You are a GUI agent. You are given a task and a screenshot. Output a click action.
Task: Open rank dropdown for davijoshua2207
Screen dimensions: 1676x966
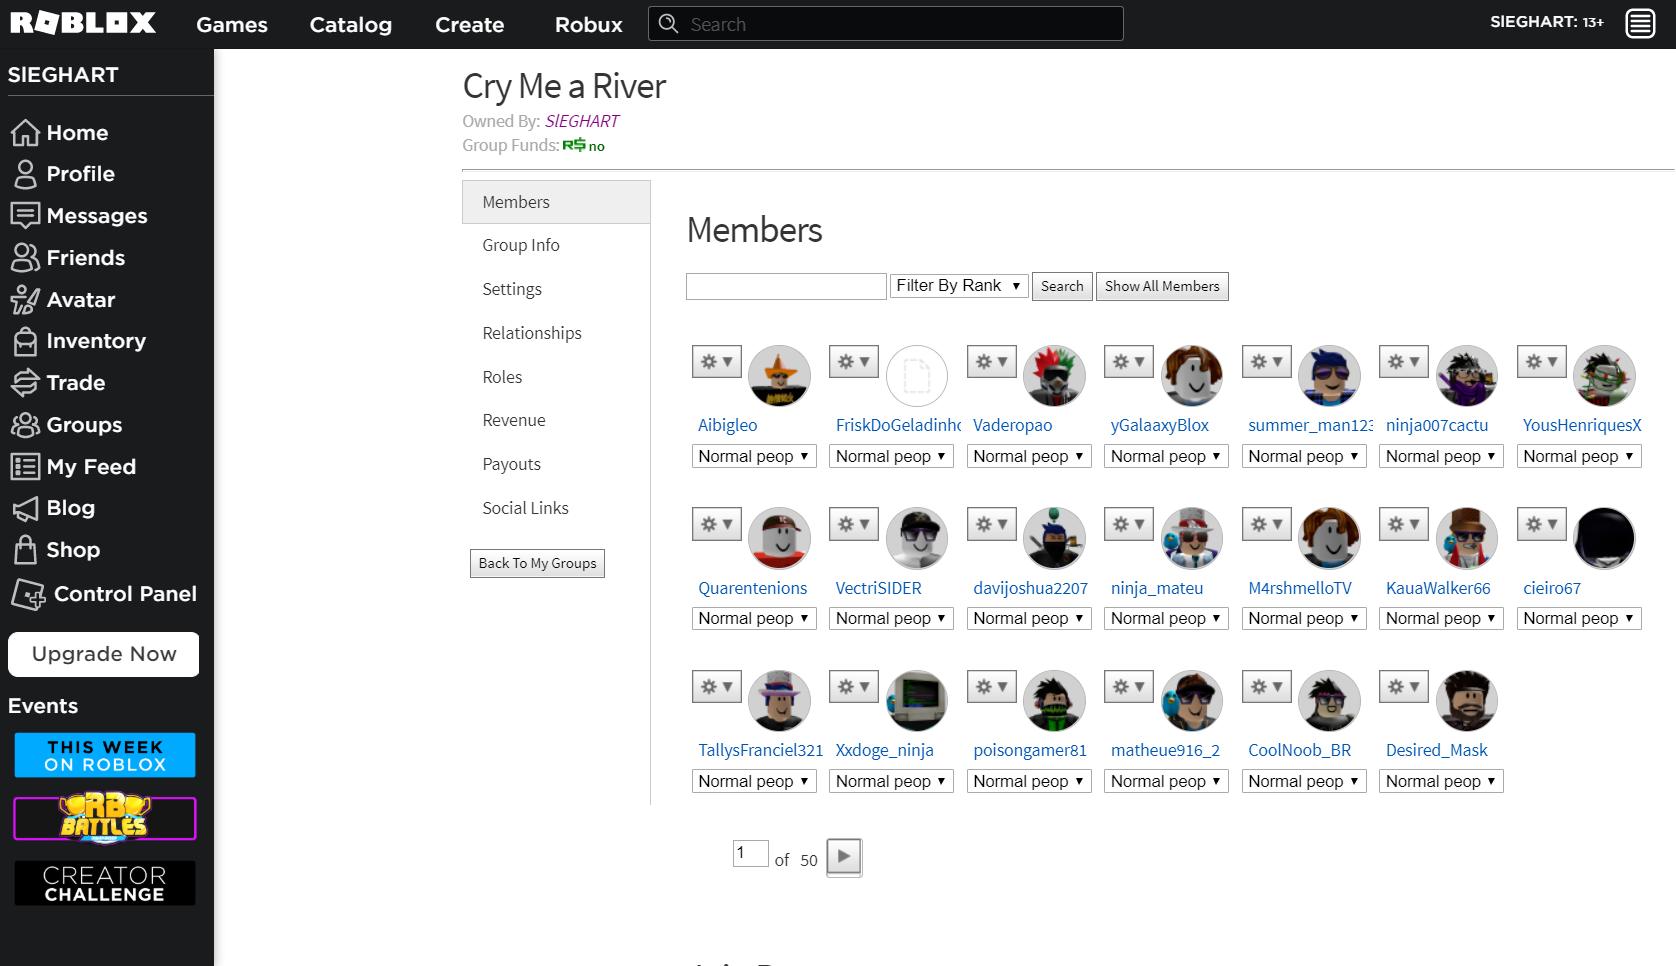1029,619
